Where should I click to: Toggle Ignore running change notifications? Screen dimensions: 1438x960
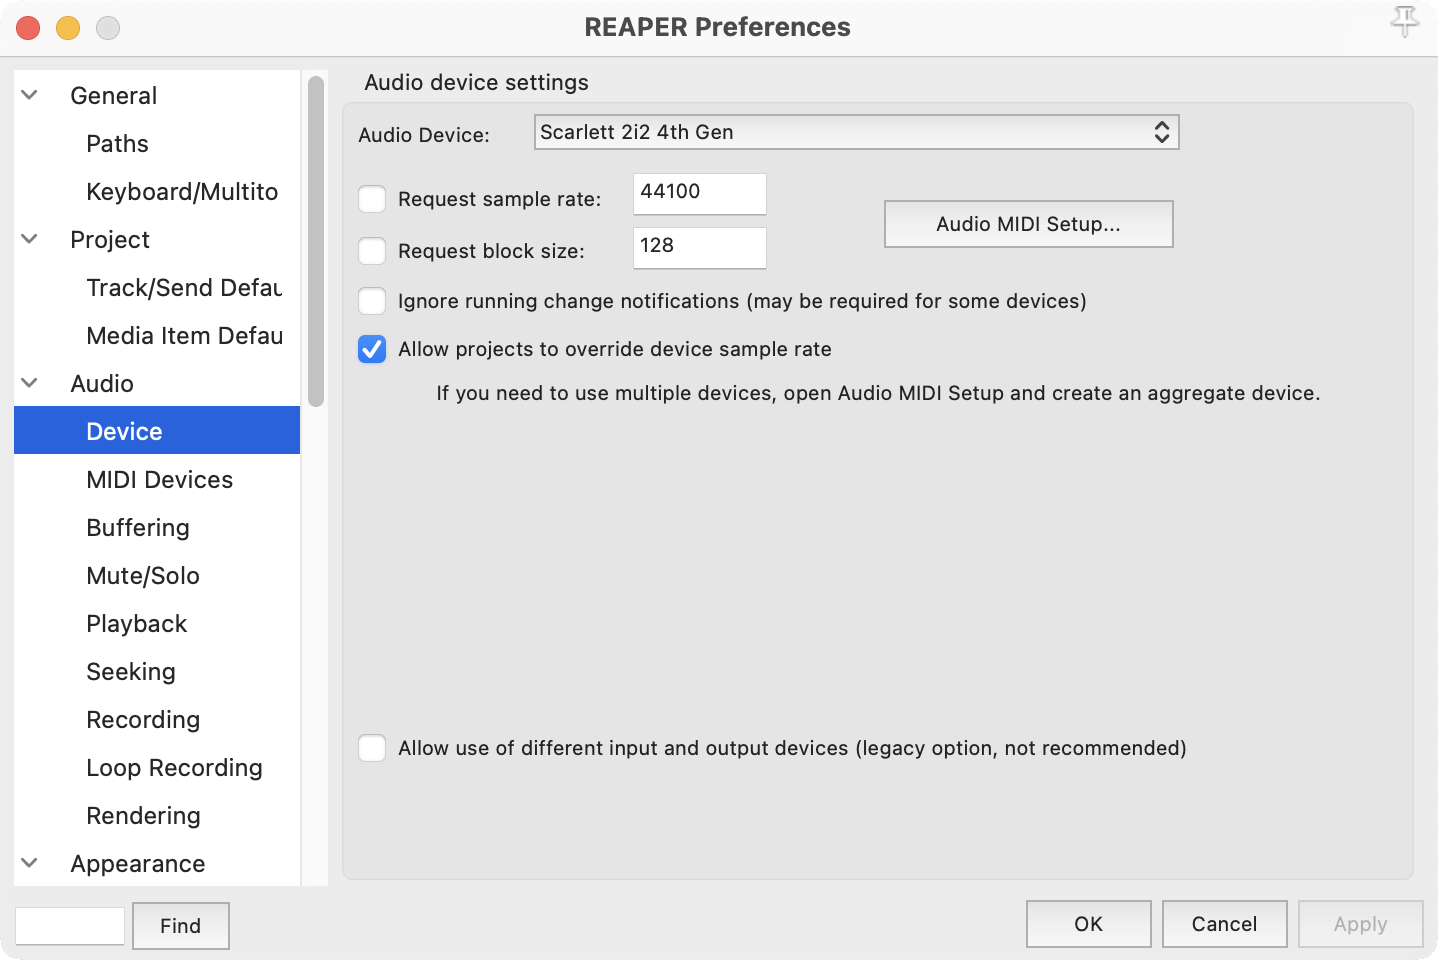(x=372, y=301)
